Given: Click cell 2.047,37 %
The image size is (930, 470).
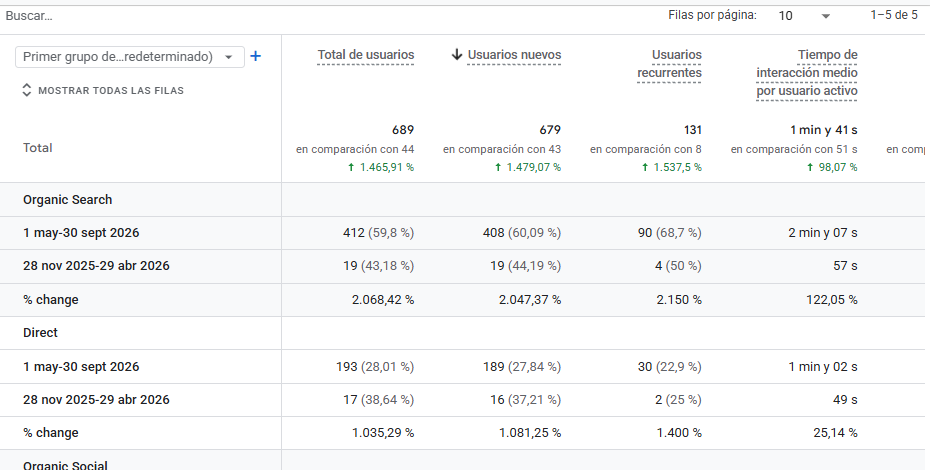Looking at the screenshot, I should click(530, 300).
